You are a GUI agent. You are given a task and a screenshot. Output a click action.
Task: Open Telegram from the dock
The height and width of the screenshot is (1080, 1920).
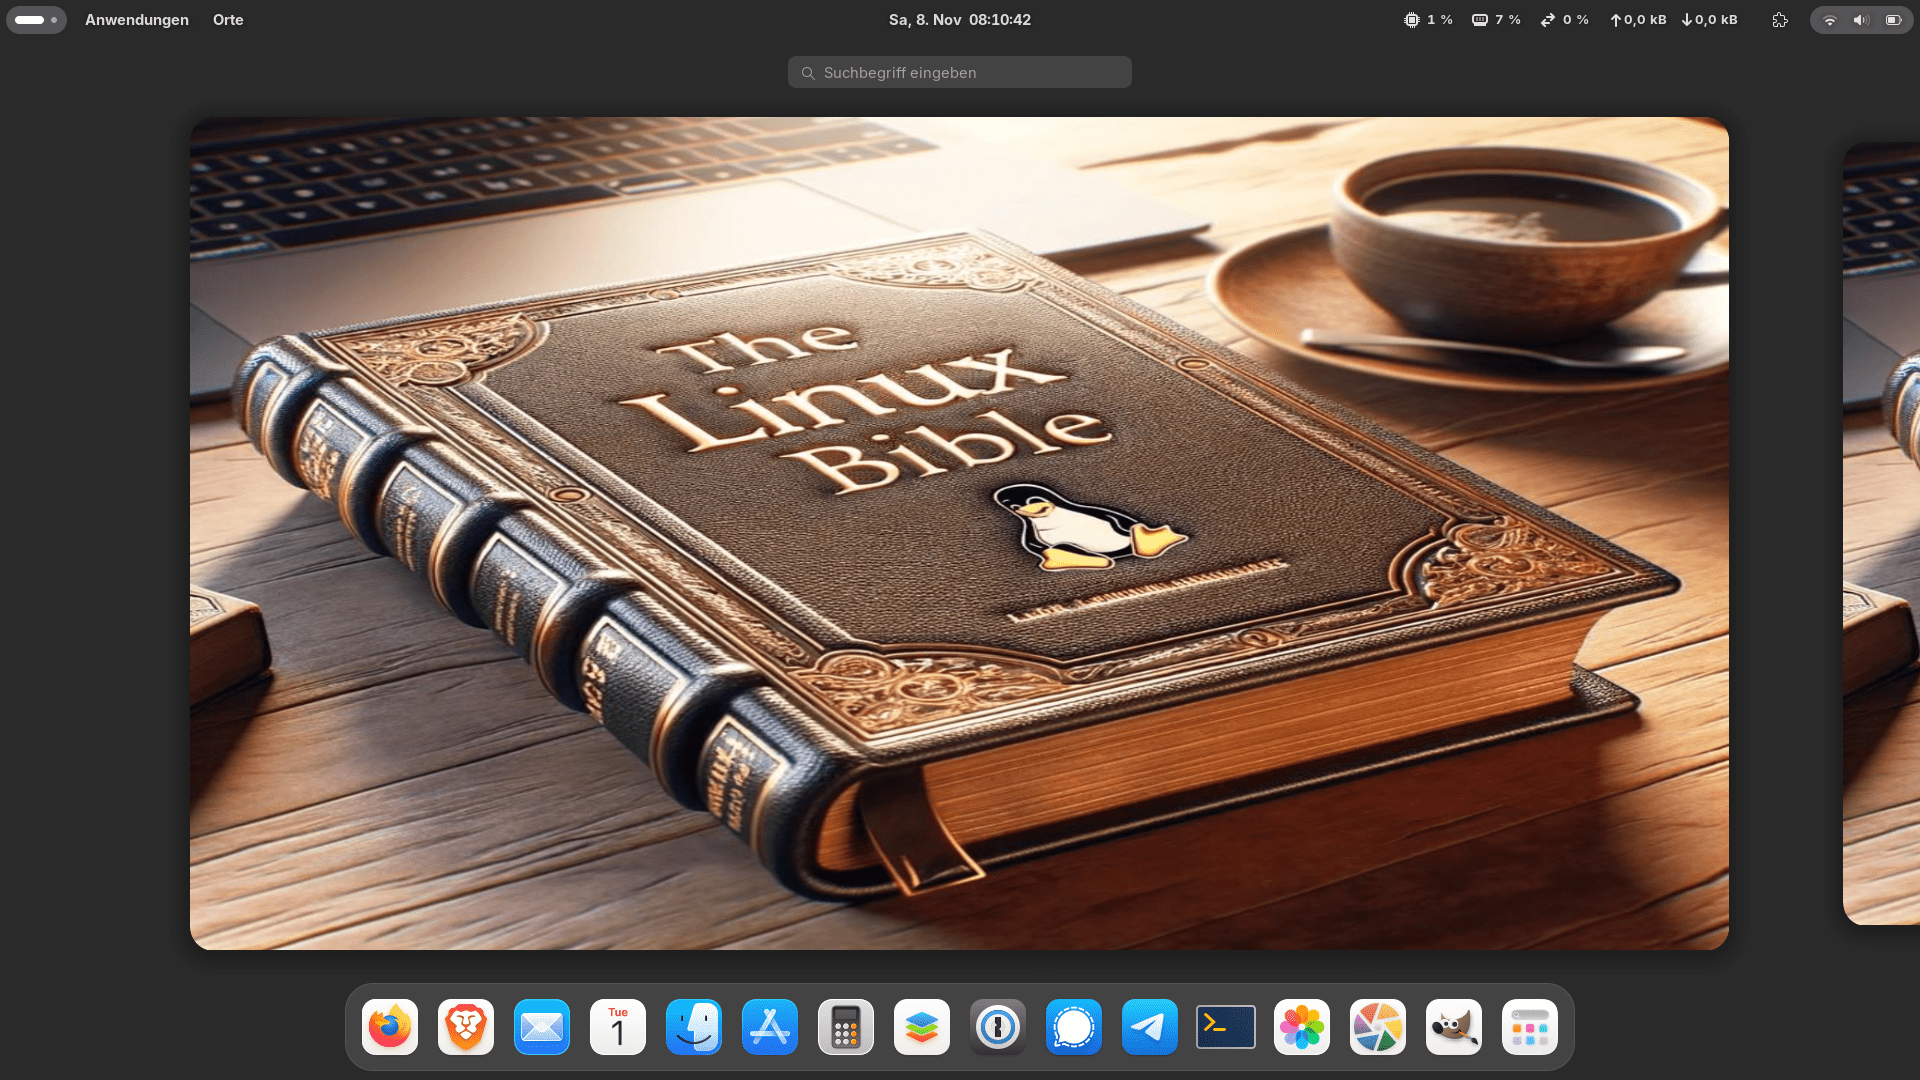tap(1150, 1027)
